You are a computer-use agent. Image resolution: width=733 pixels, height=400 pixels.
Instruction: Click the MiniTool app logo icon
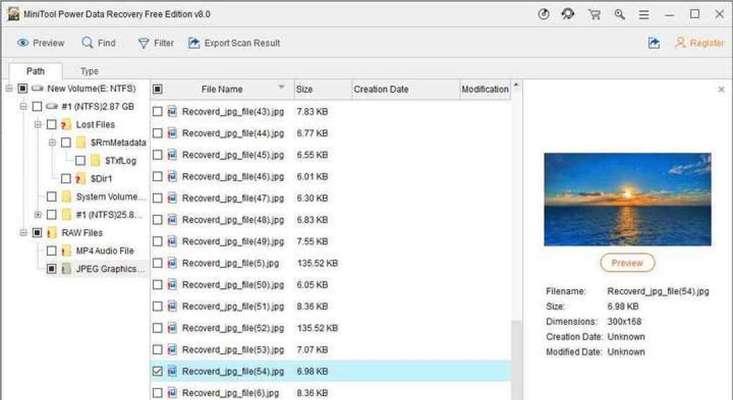click(x=14, y=14)
